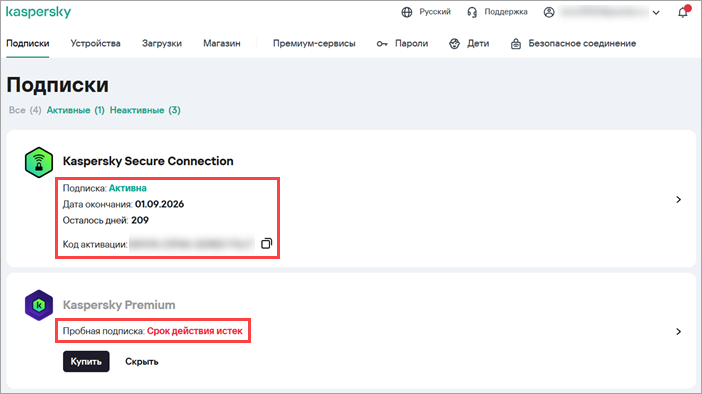The image size is (702, 394).
Task: Click the Подписки page heading
Action: click(57, 85)
